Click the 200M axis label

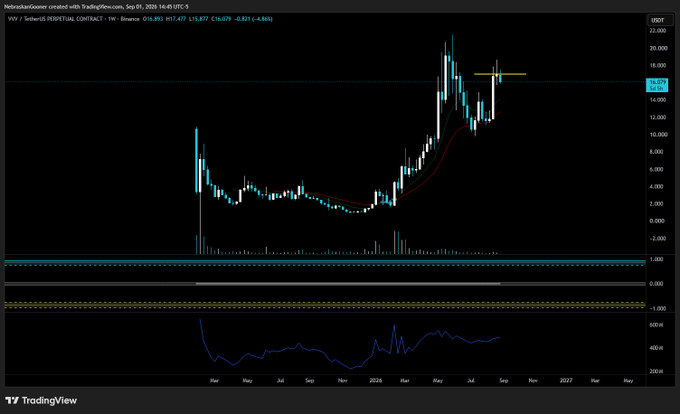pos(656,372)
